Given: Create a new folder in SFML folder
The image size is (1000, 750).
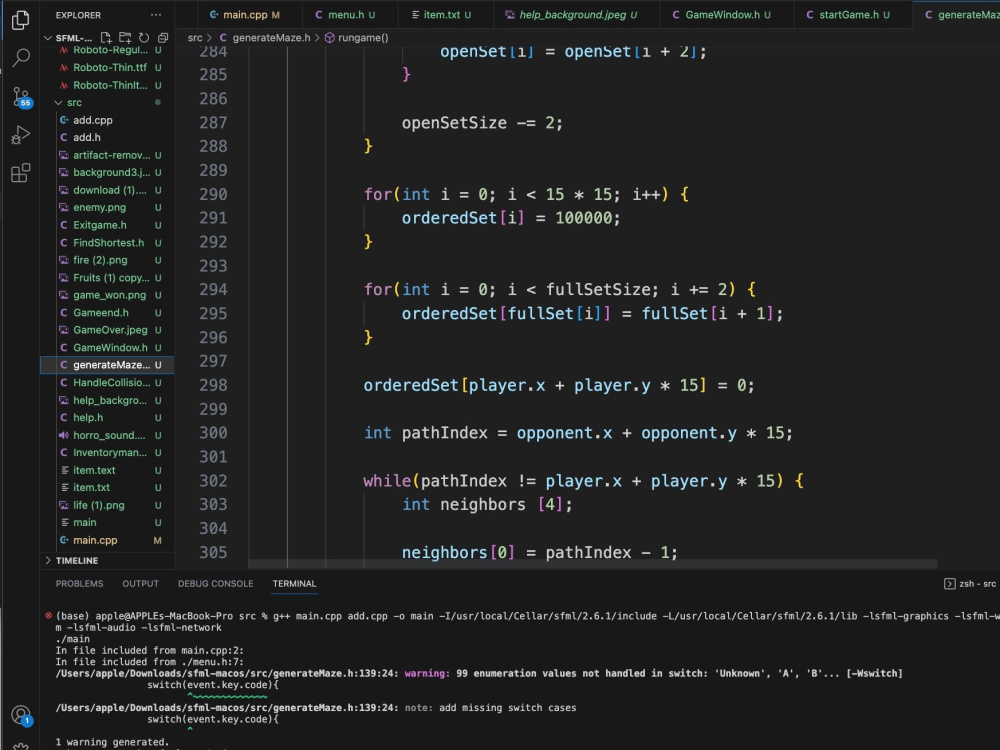Looking at the screenshot, I should click(125, 38).
